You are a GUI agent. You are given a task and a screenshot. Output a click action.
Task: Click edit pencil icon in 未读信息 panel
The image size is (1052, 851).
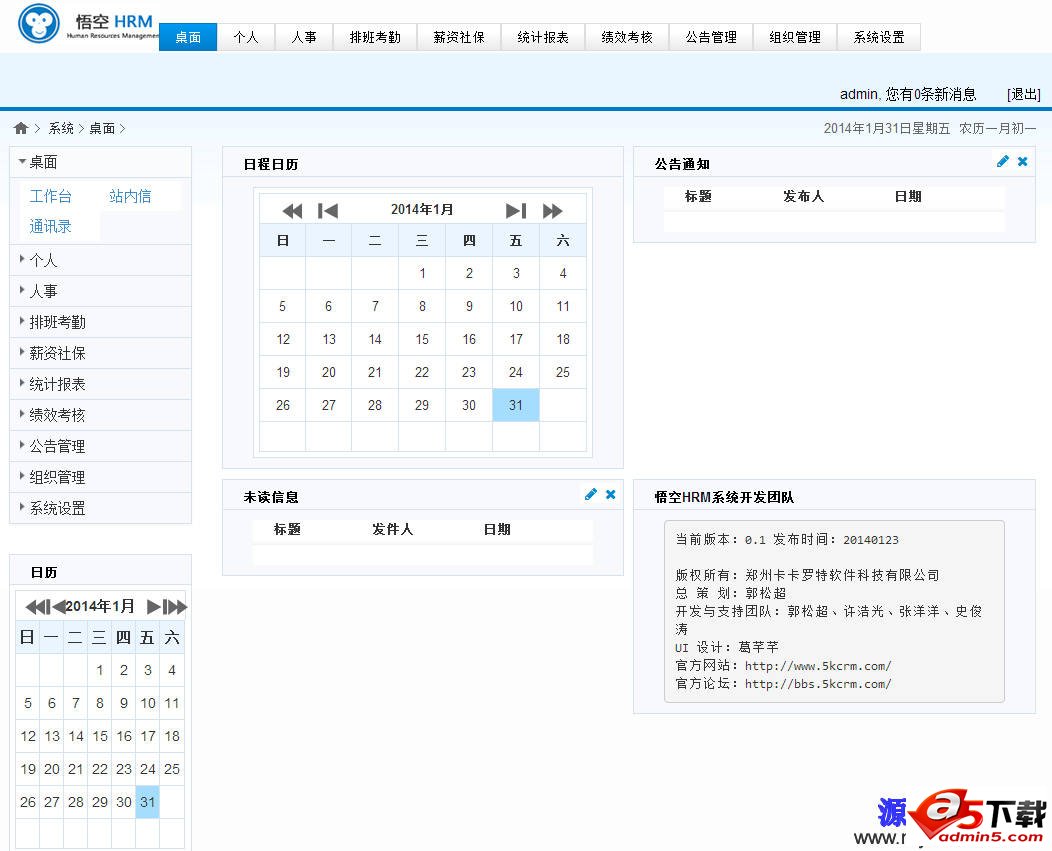tap(591, 495)
